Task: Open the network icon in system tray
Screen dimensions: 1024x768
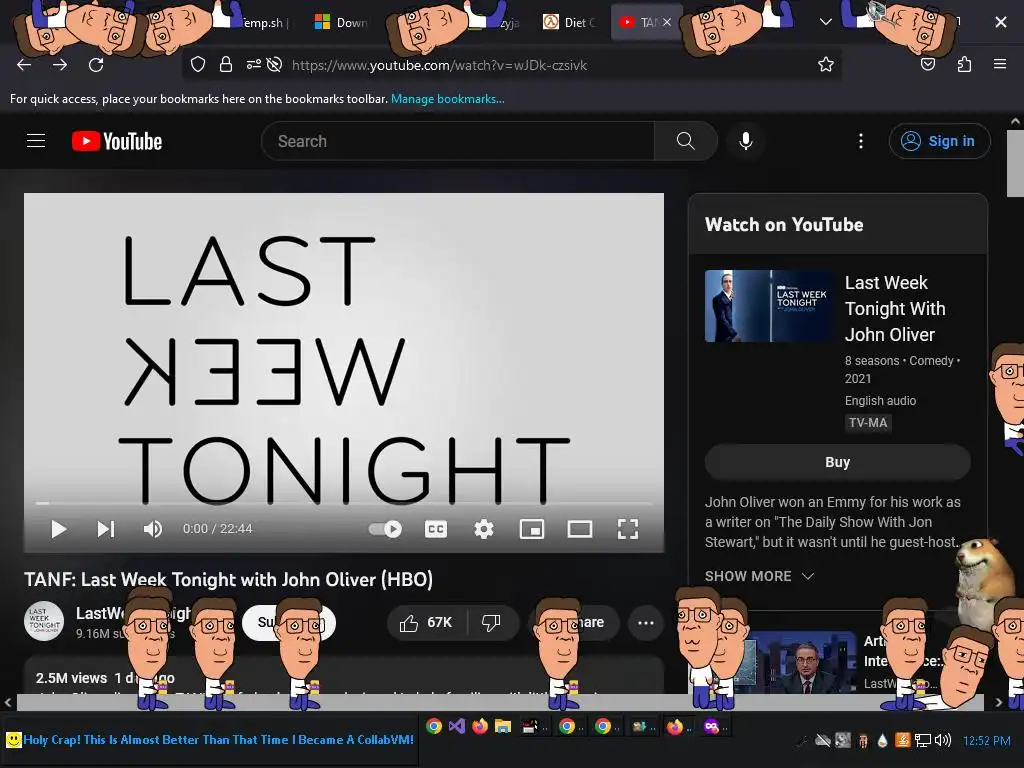Action: (923, 740)
